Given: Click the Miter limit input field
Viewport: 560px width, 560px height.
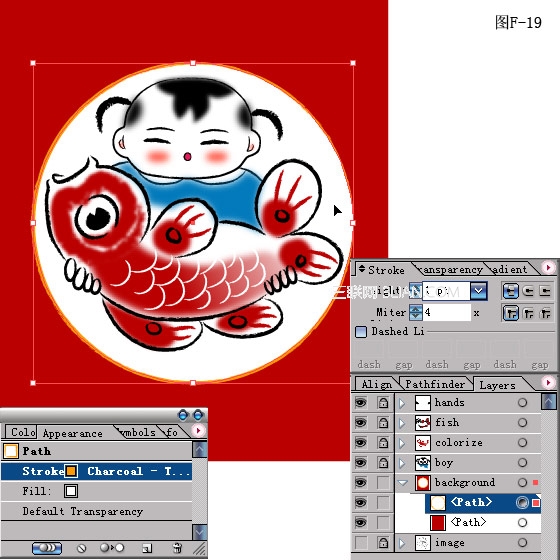Looking at the screenshot, I should [447, 313].
